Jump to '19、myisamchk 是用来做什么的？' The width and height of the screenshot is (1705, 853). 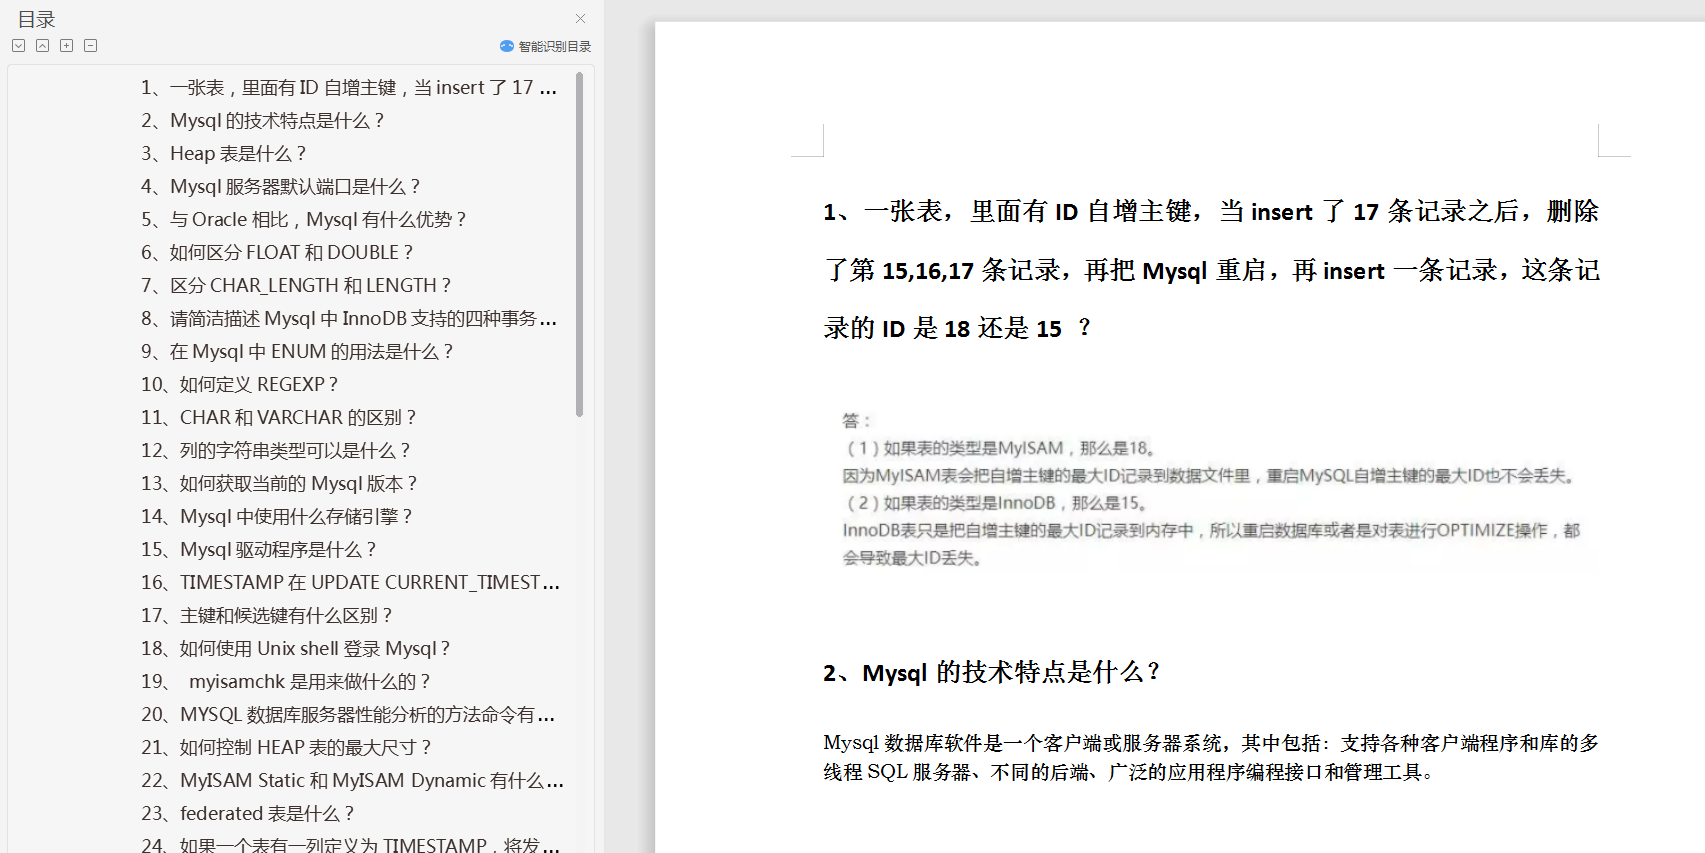(x=285, y=682)
